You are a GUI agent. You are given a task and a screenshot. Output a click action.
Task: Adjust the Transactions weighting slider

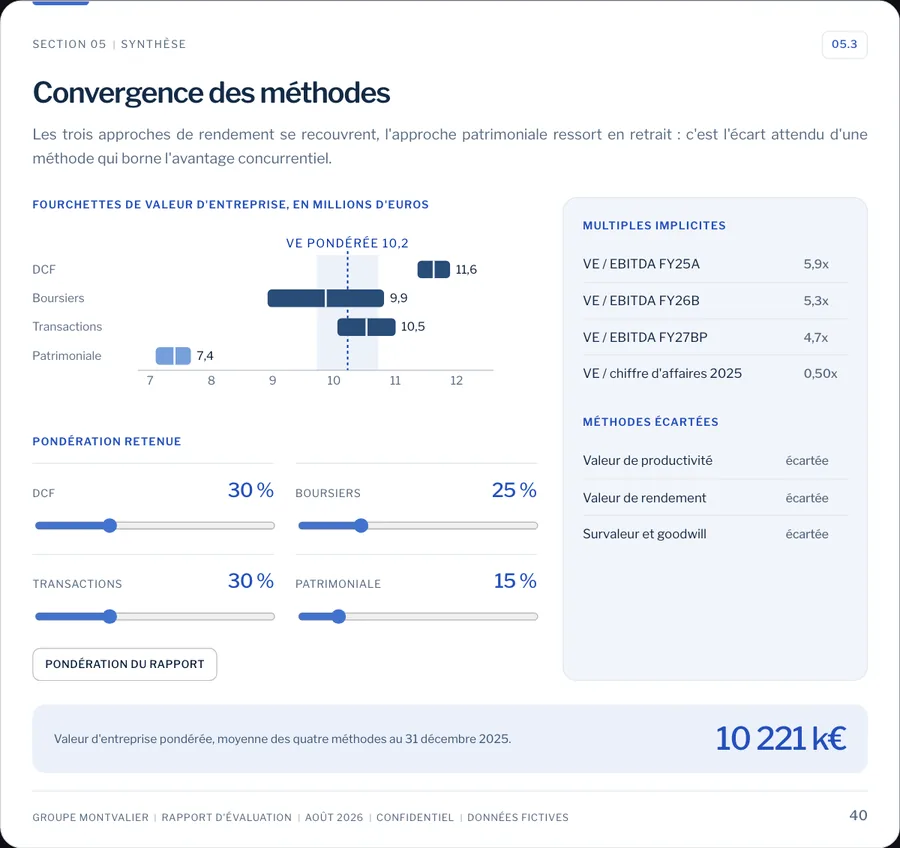[x=154, y=617]
